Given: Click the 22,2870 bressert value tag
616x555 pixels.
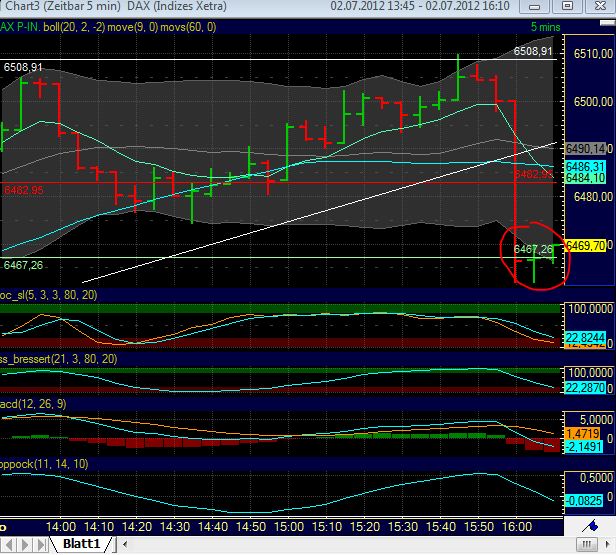Looking at the screenshot, I should tap(585, 388).
